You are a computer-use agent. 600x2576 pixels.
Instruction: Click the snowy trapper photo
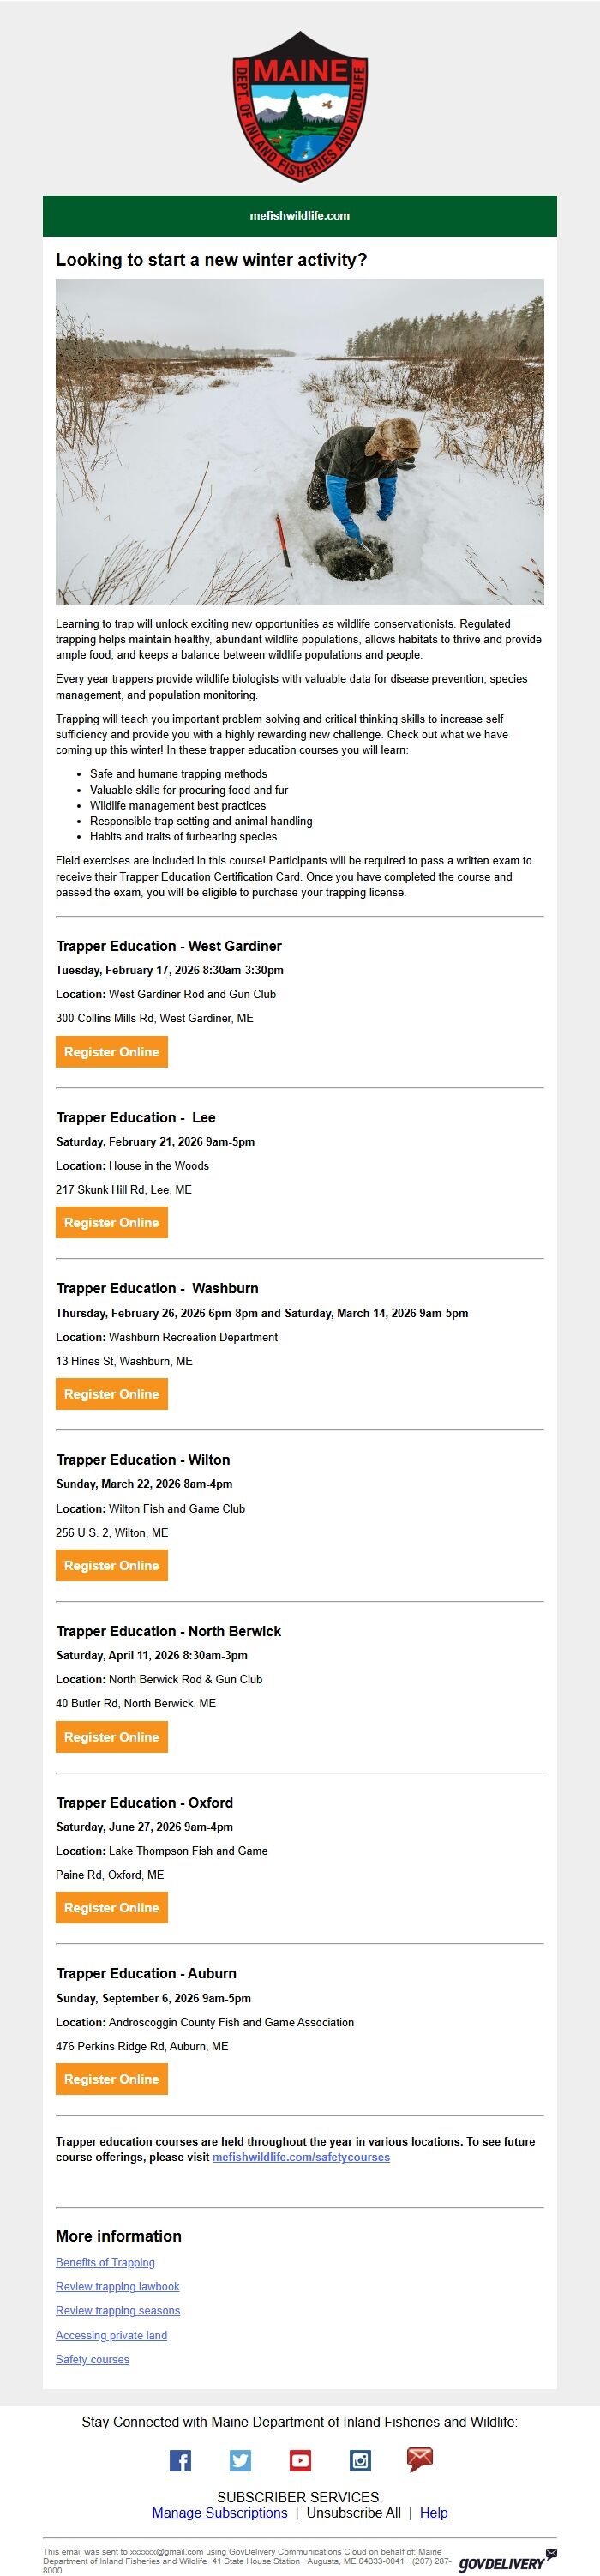click(x=300, y=441)
